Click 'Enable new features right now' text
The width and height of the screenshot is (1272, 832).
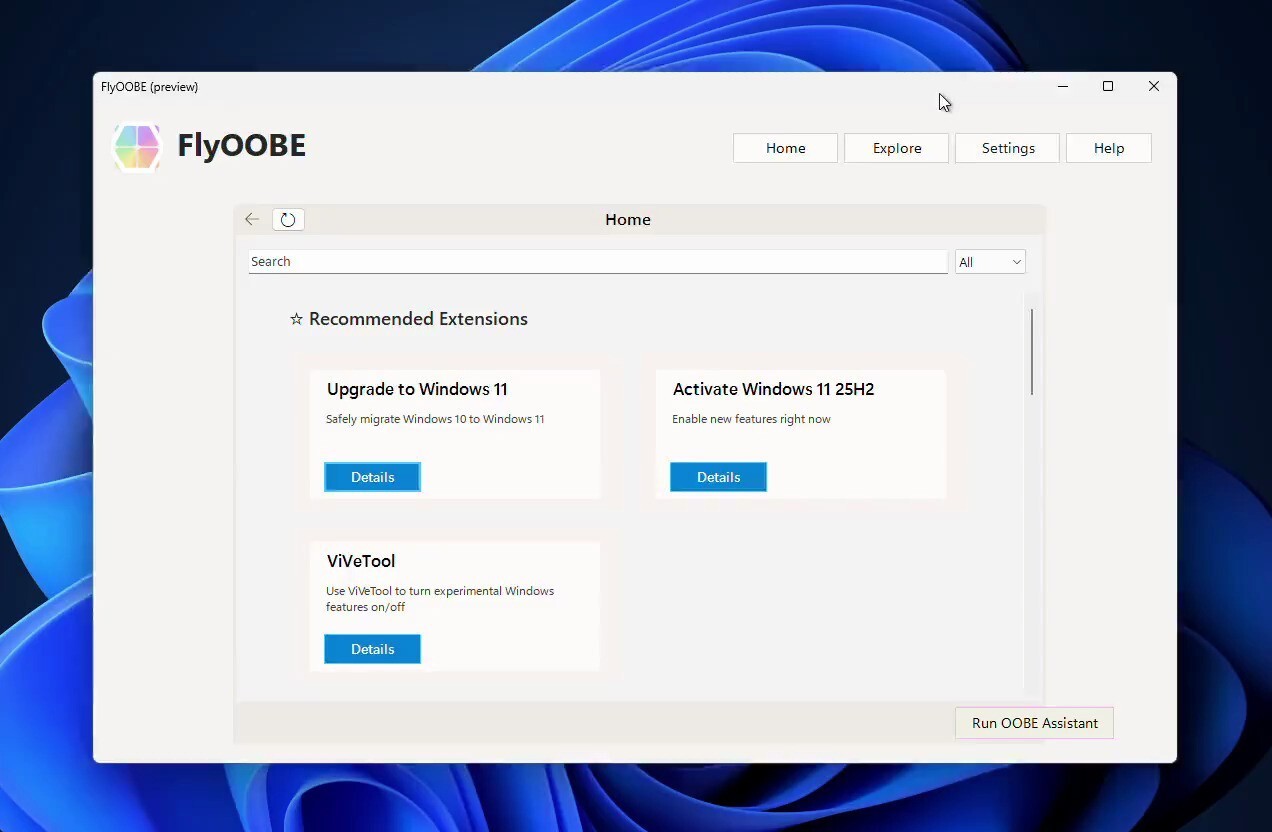751,419
